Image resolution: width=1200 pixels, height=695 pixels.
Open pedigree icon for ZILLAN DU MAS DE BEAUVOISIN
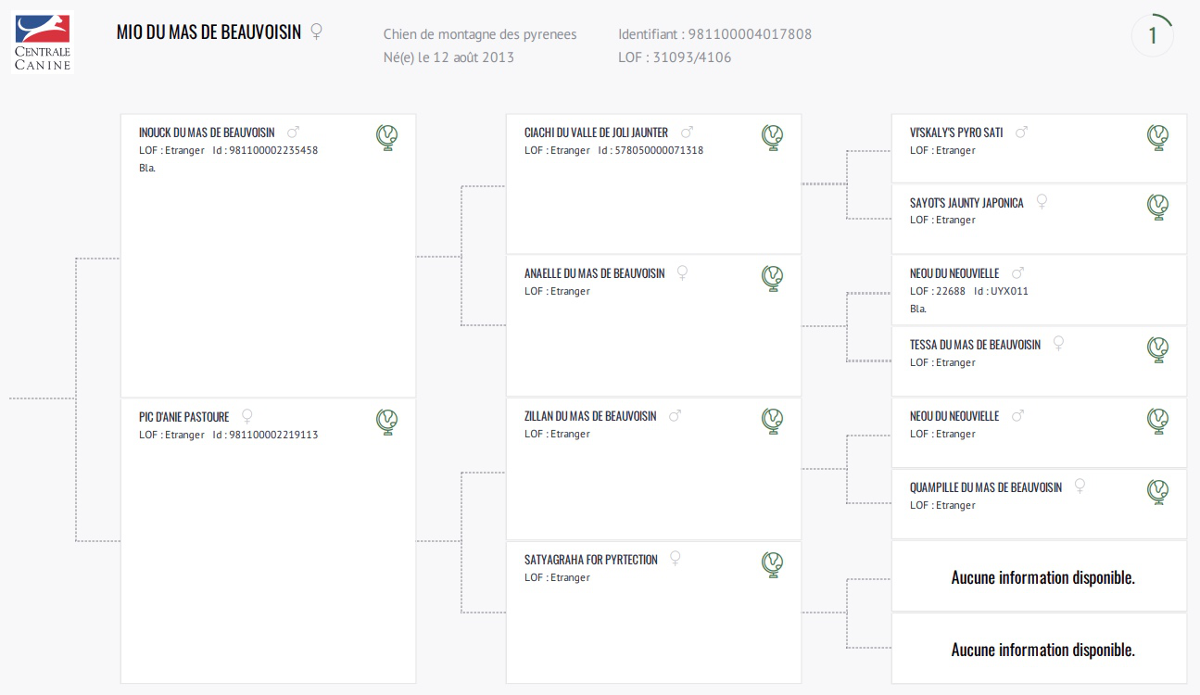(772, 420)
